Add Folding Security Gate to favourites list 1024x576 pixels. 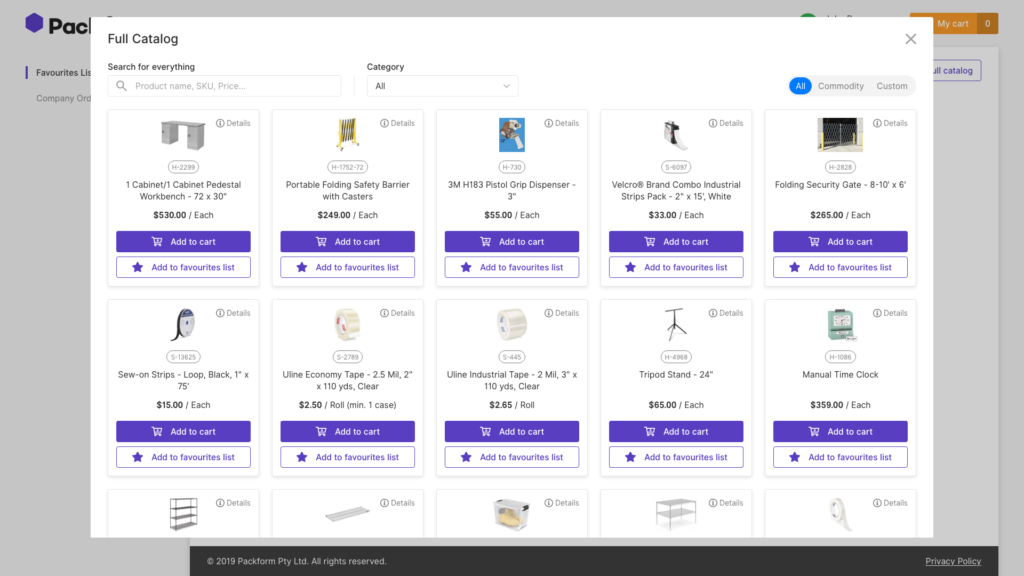840,267
